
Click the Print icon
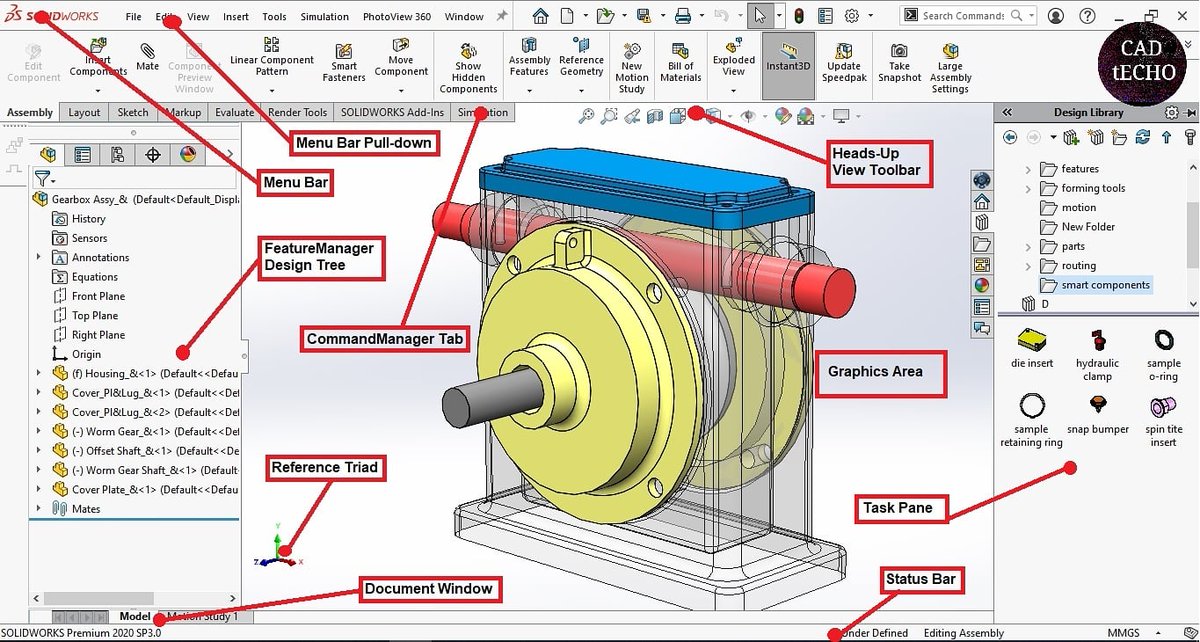coord(682,16)
